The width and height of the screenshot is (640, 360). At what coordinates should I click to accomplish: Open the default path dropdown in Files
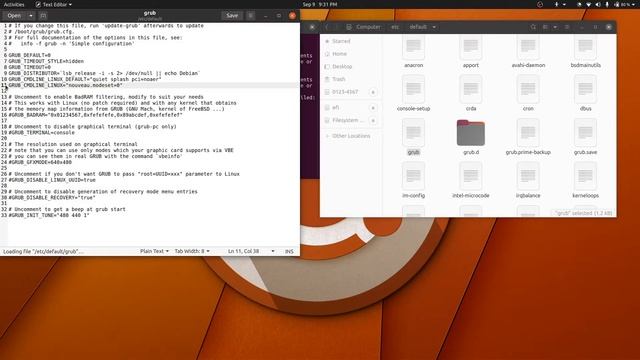tap(434, 27)
